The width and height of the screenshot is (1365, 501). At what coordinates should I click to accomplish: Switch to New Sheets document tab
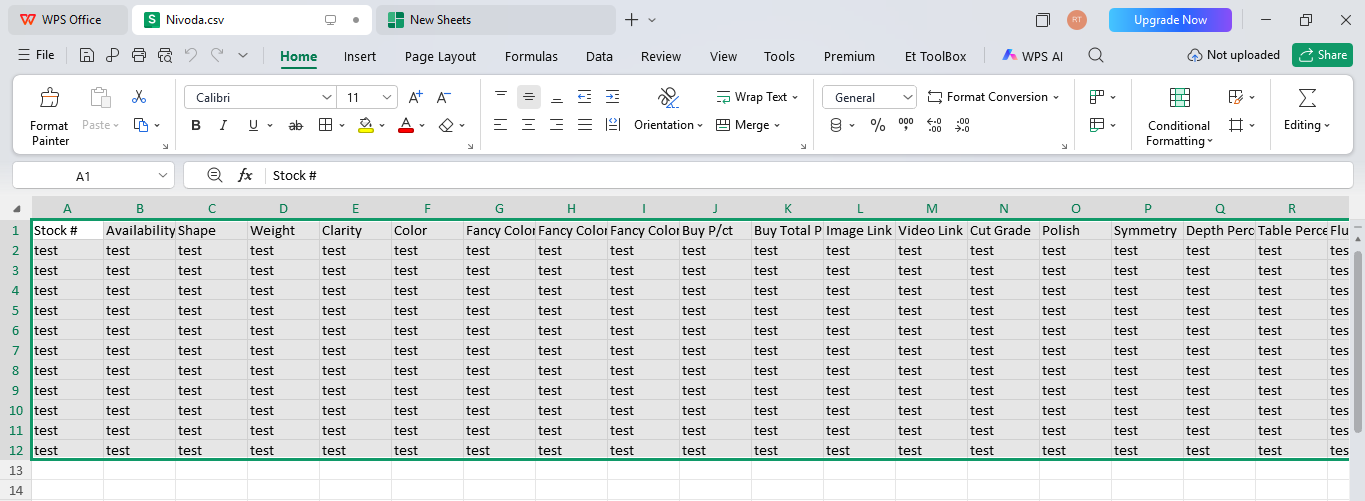495,20
